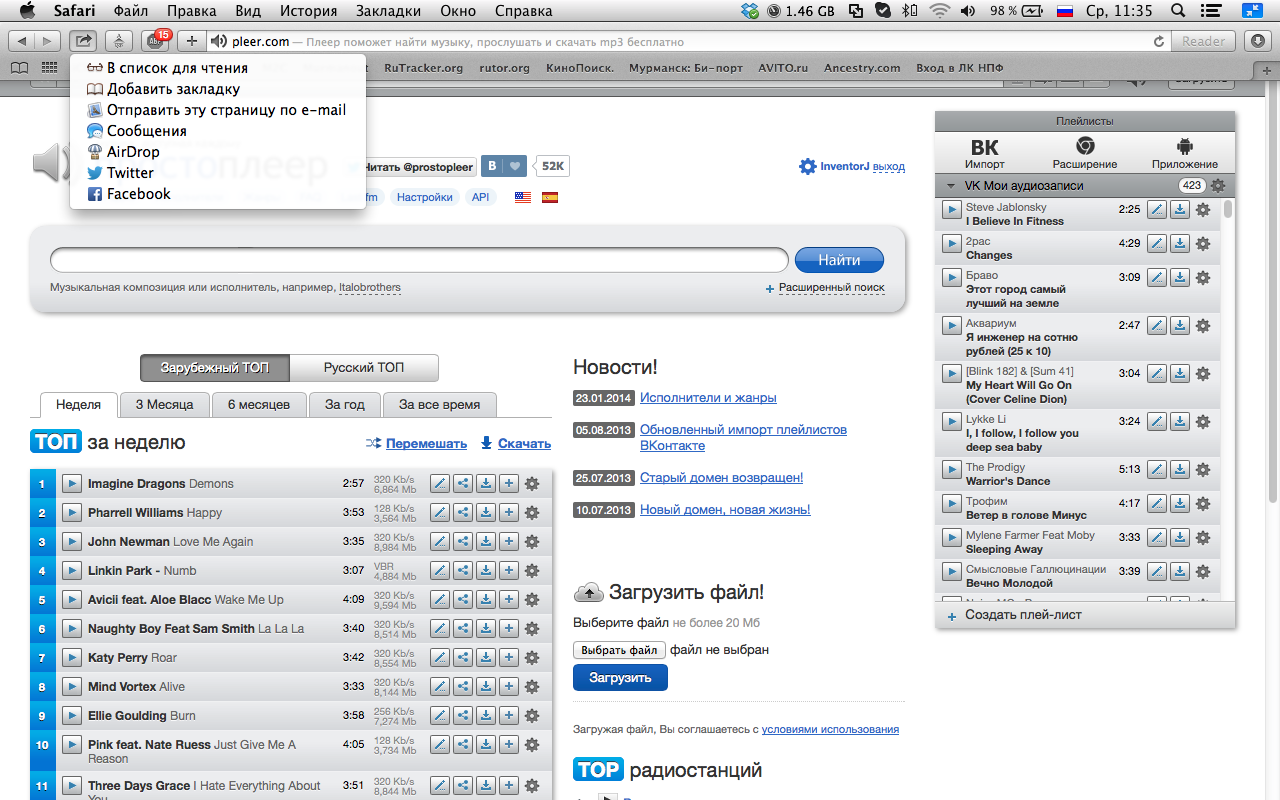The width and height of the screenshot is (1280, 800).
Task: Click the Перемешать shuffle link
Action: [x=426, y=444]
